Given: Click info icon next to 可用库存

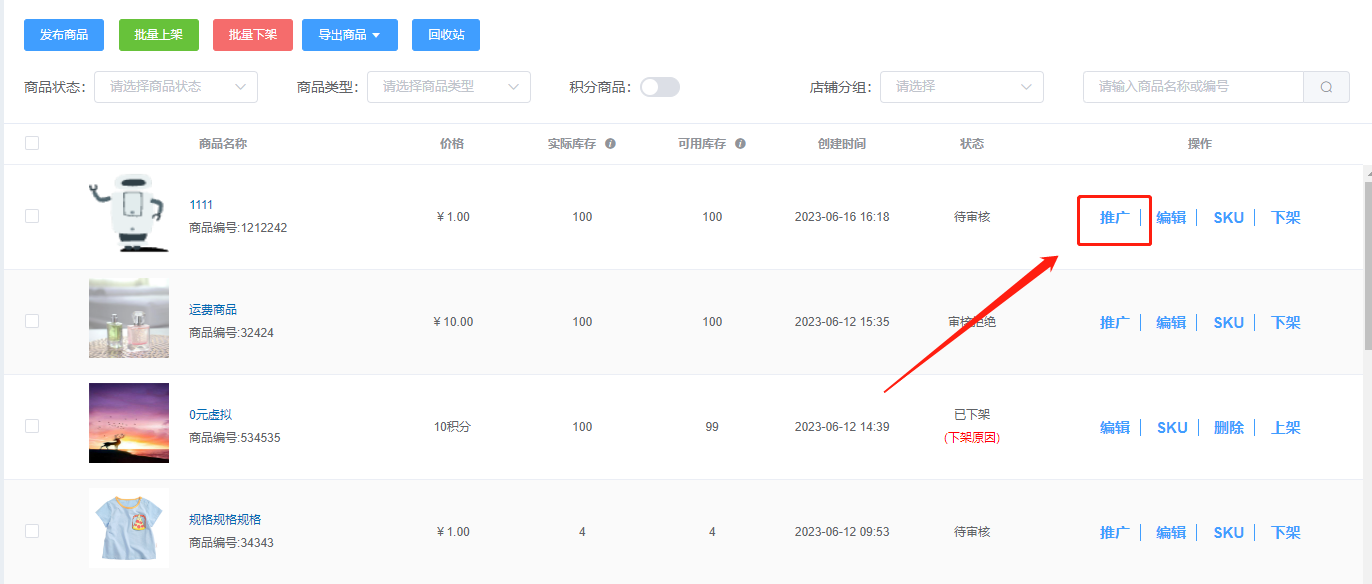Looking at the screenshot, I should (740, 144).
